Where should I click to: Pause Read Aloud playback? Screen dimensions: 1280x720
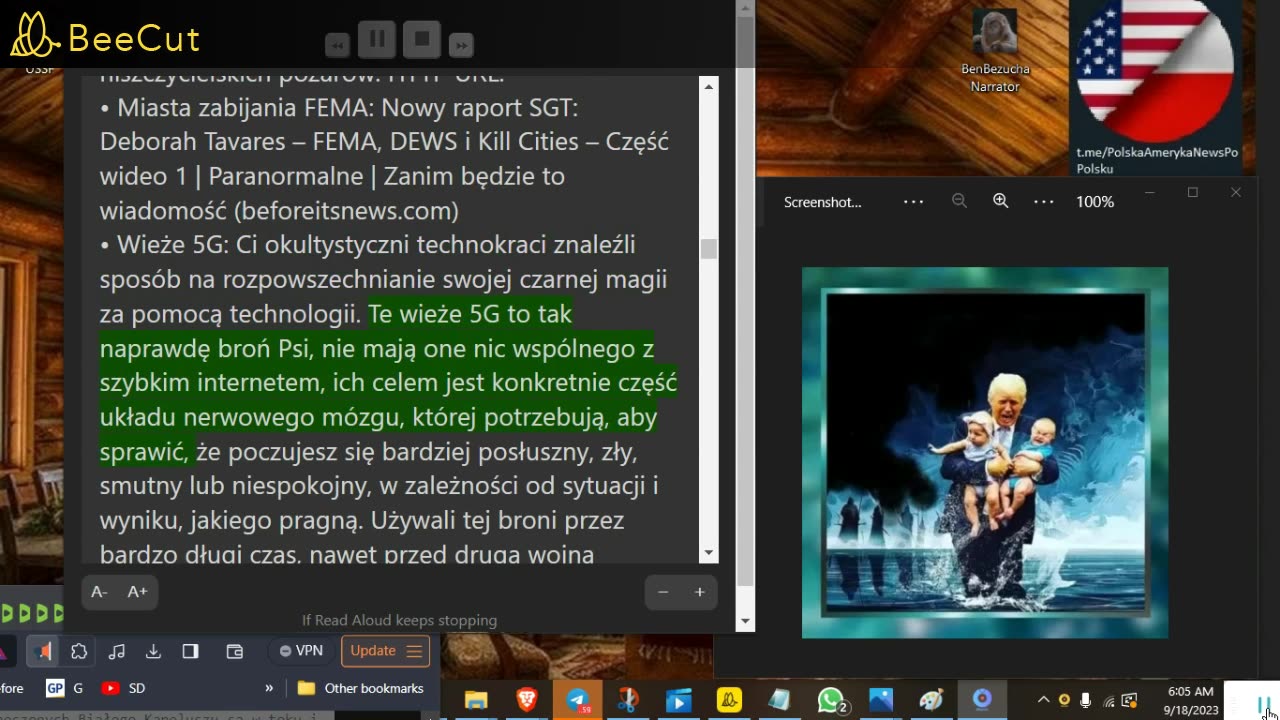click(377, 39)
